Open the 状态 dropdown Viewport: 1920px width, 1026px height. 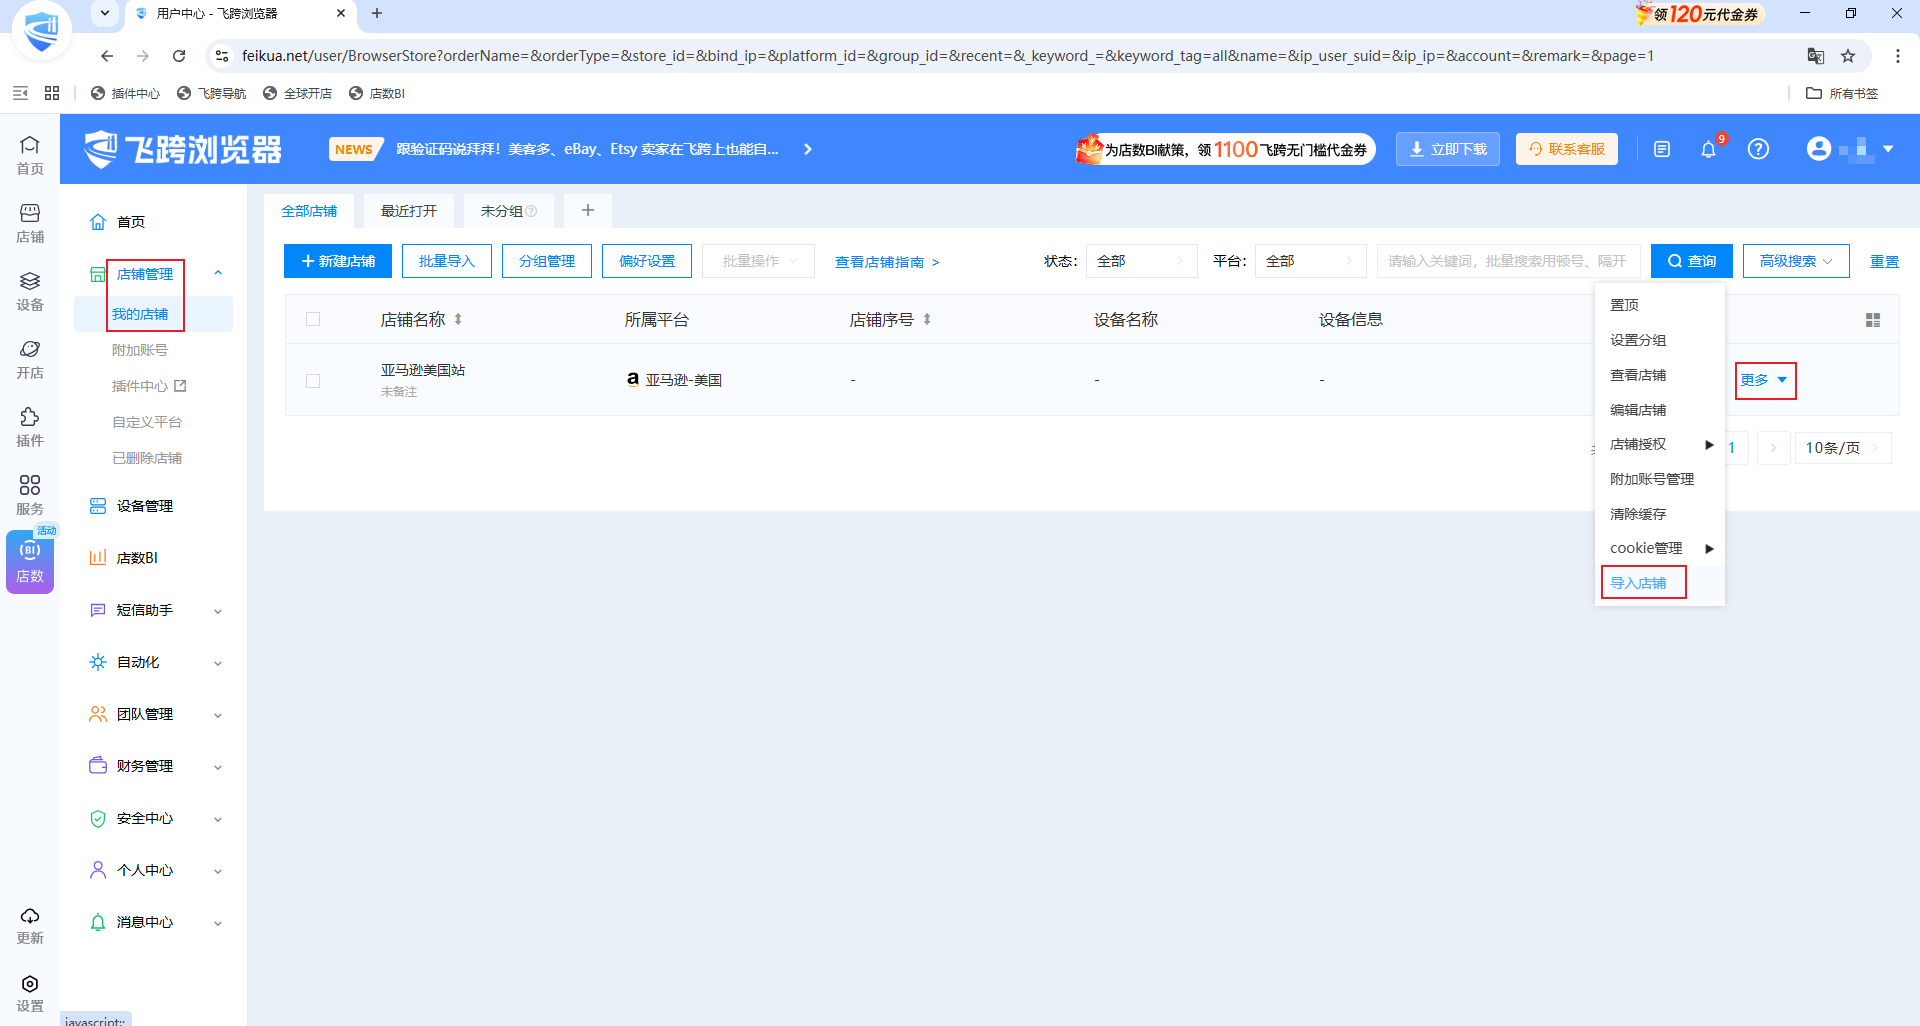(x=1141, y=261)
